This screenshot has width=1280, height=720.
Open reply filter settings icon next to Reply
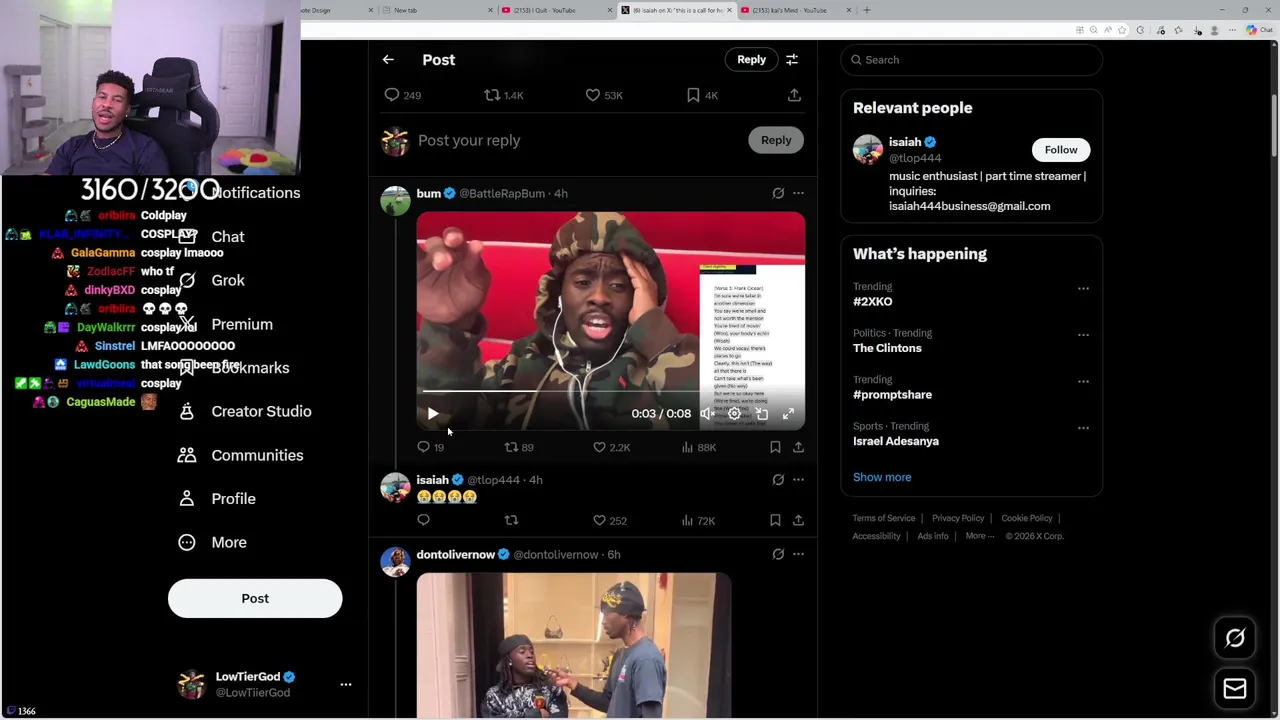[792, 60]
